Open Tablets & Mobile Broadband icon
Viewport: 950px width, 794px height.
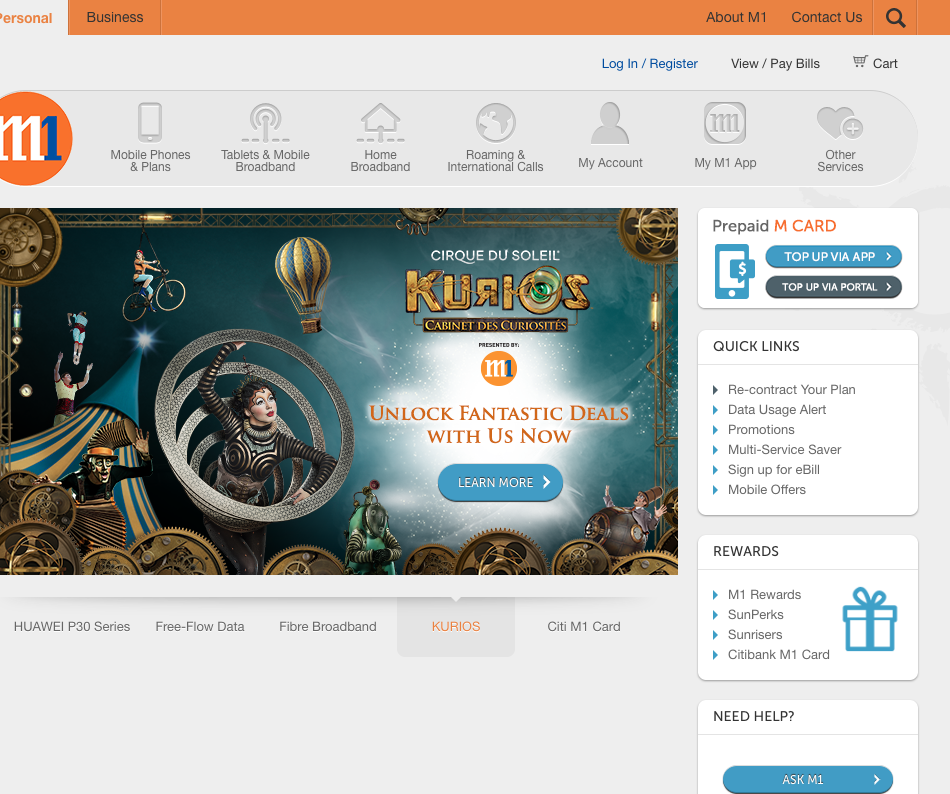tap(265, 122)
